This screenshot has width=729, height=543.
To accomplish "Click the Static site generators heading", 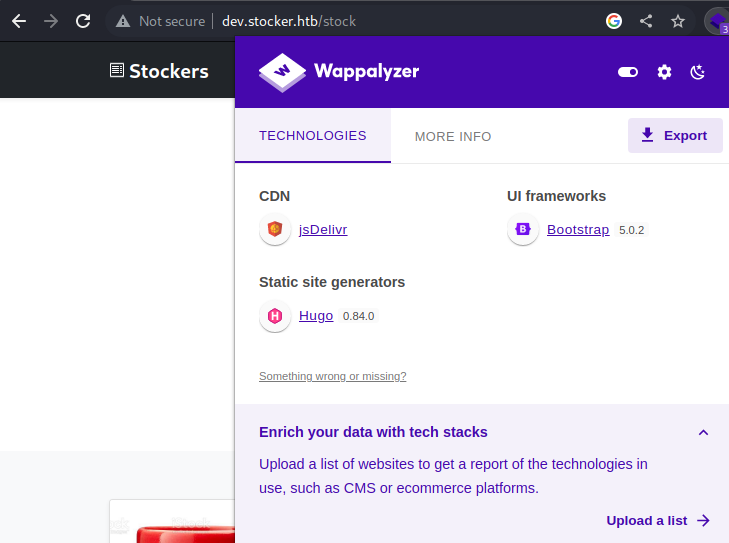I will point(332,282).
